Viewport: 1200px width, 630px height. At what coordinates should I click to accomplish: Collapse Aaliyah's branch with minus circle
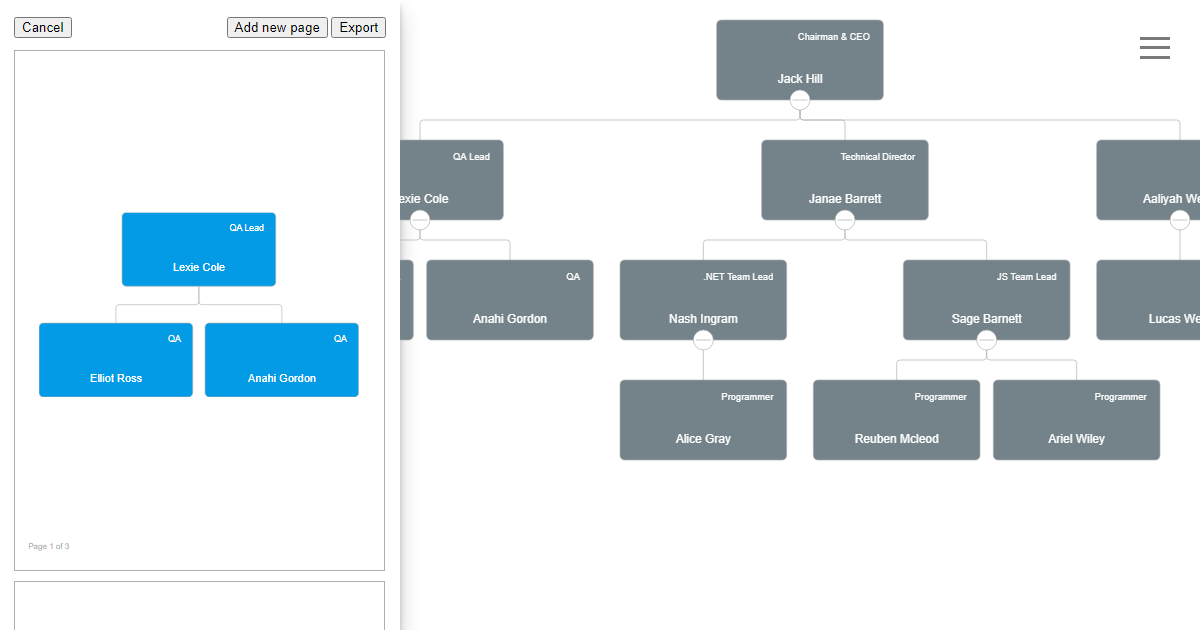point(1180,220)
